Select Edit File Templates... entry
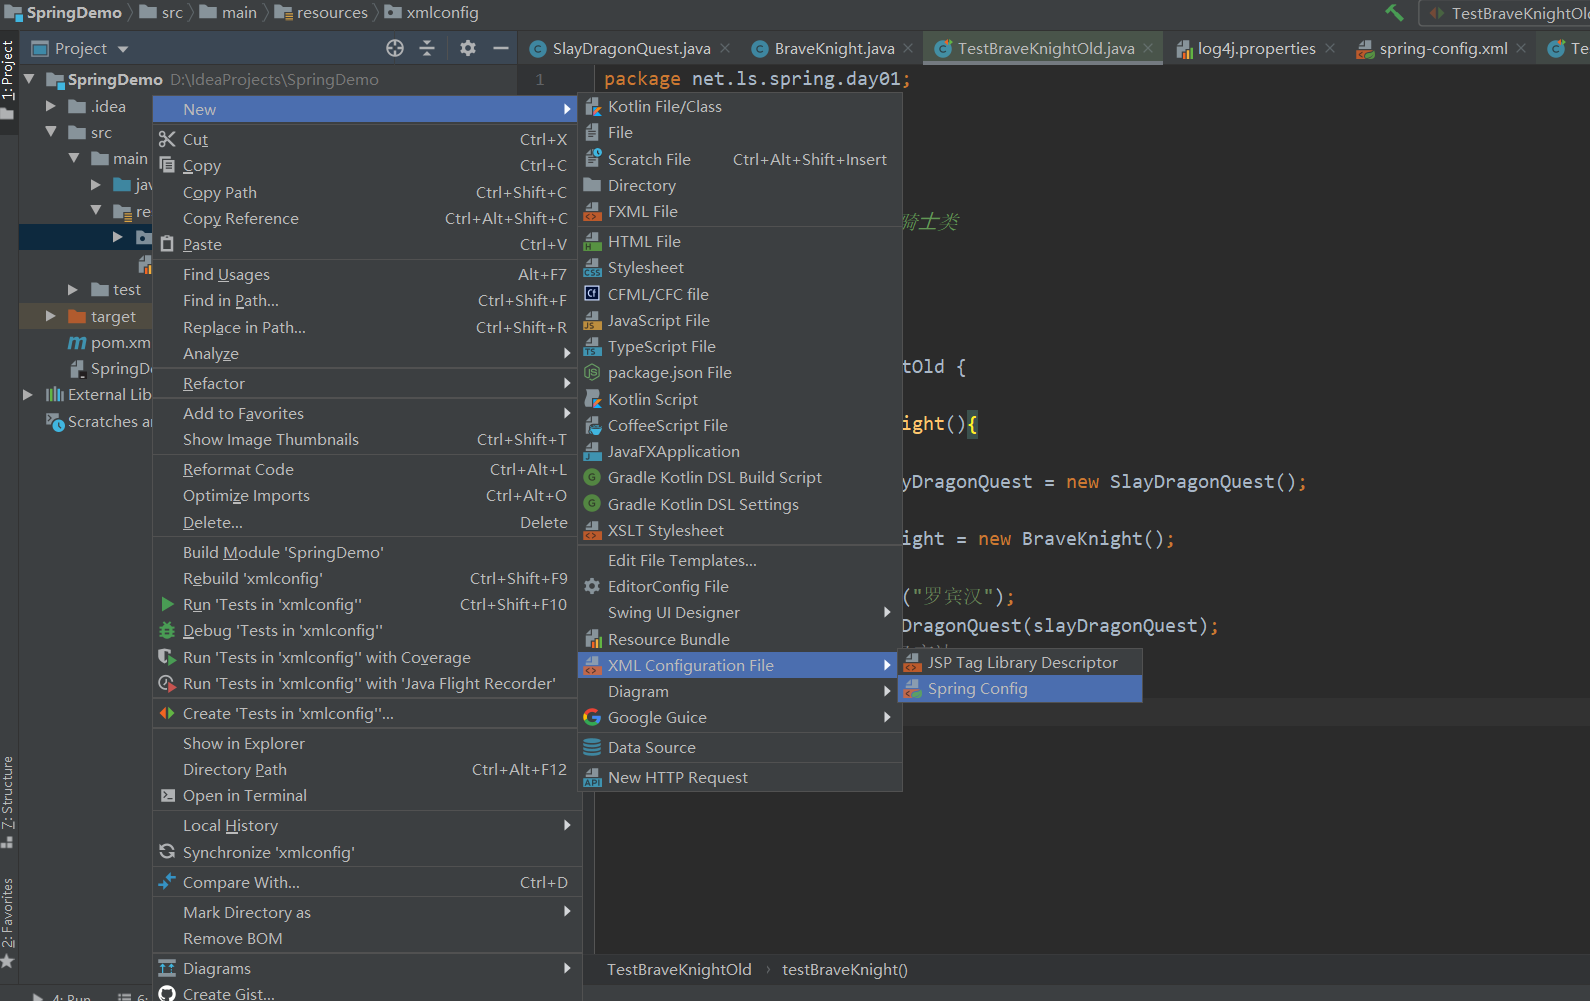The height and width of the screenshot is (1001, 1590). 740,560
